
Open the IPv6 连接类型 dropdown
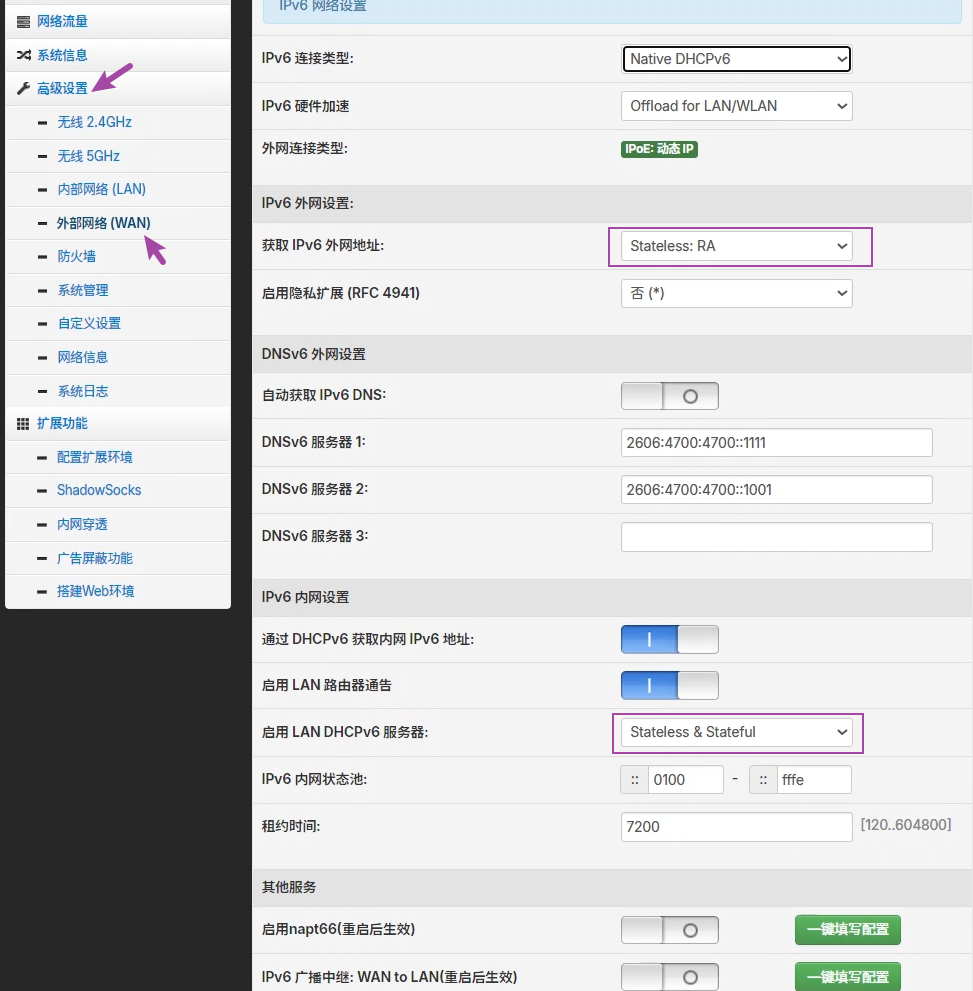point(737,59)
